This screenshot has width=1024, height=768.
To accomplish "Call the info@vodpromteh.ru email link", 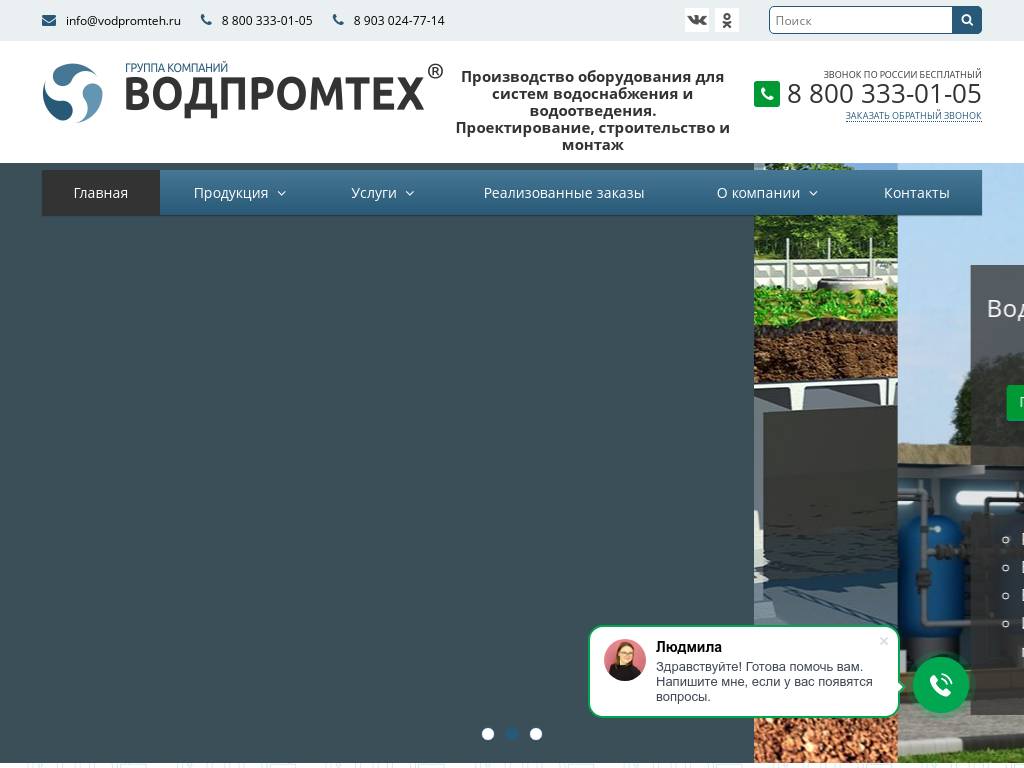I will click(122, 19).
